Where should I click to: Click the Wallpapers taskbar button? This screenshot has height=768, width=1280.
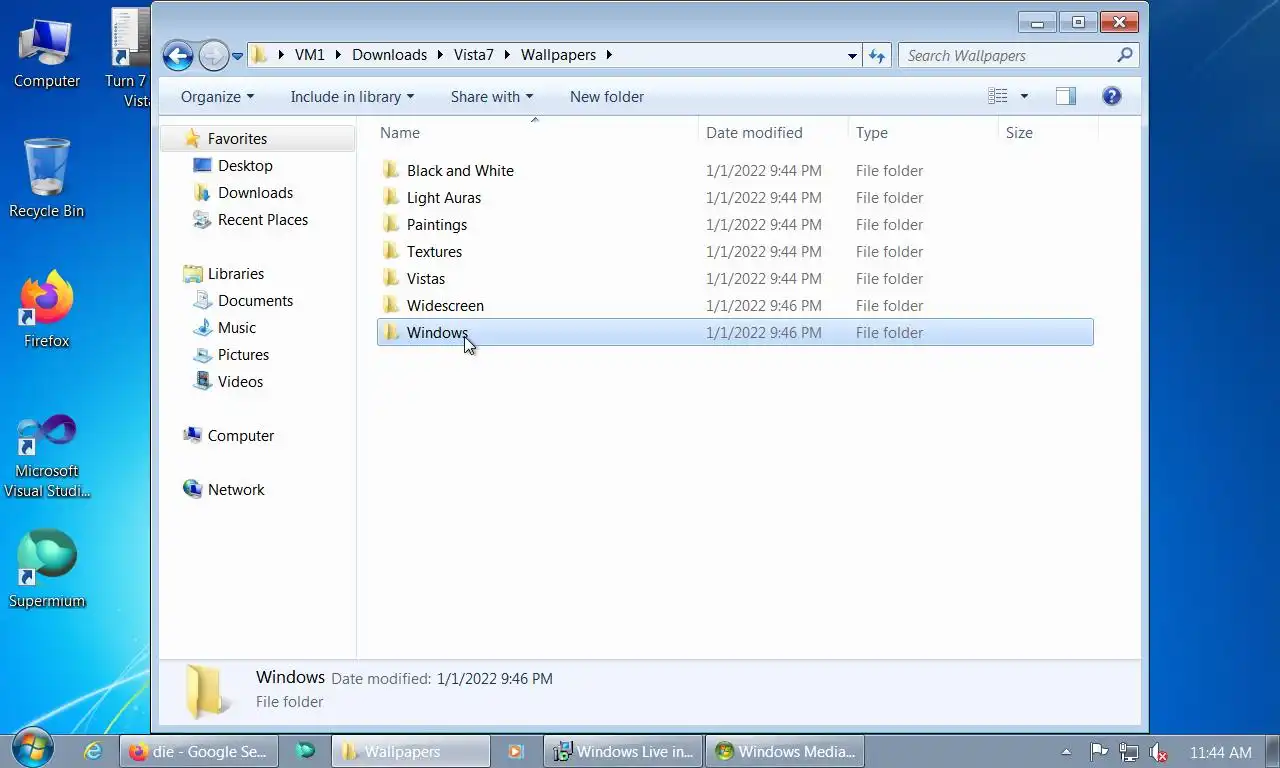[x=412, y=751]
